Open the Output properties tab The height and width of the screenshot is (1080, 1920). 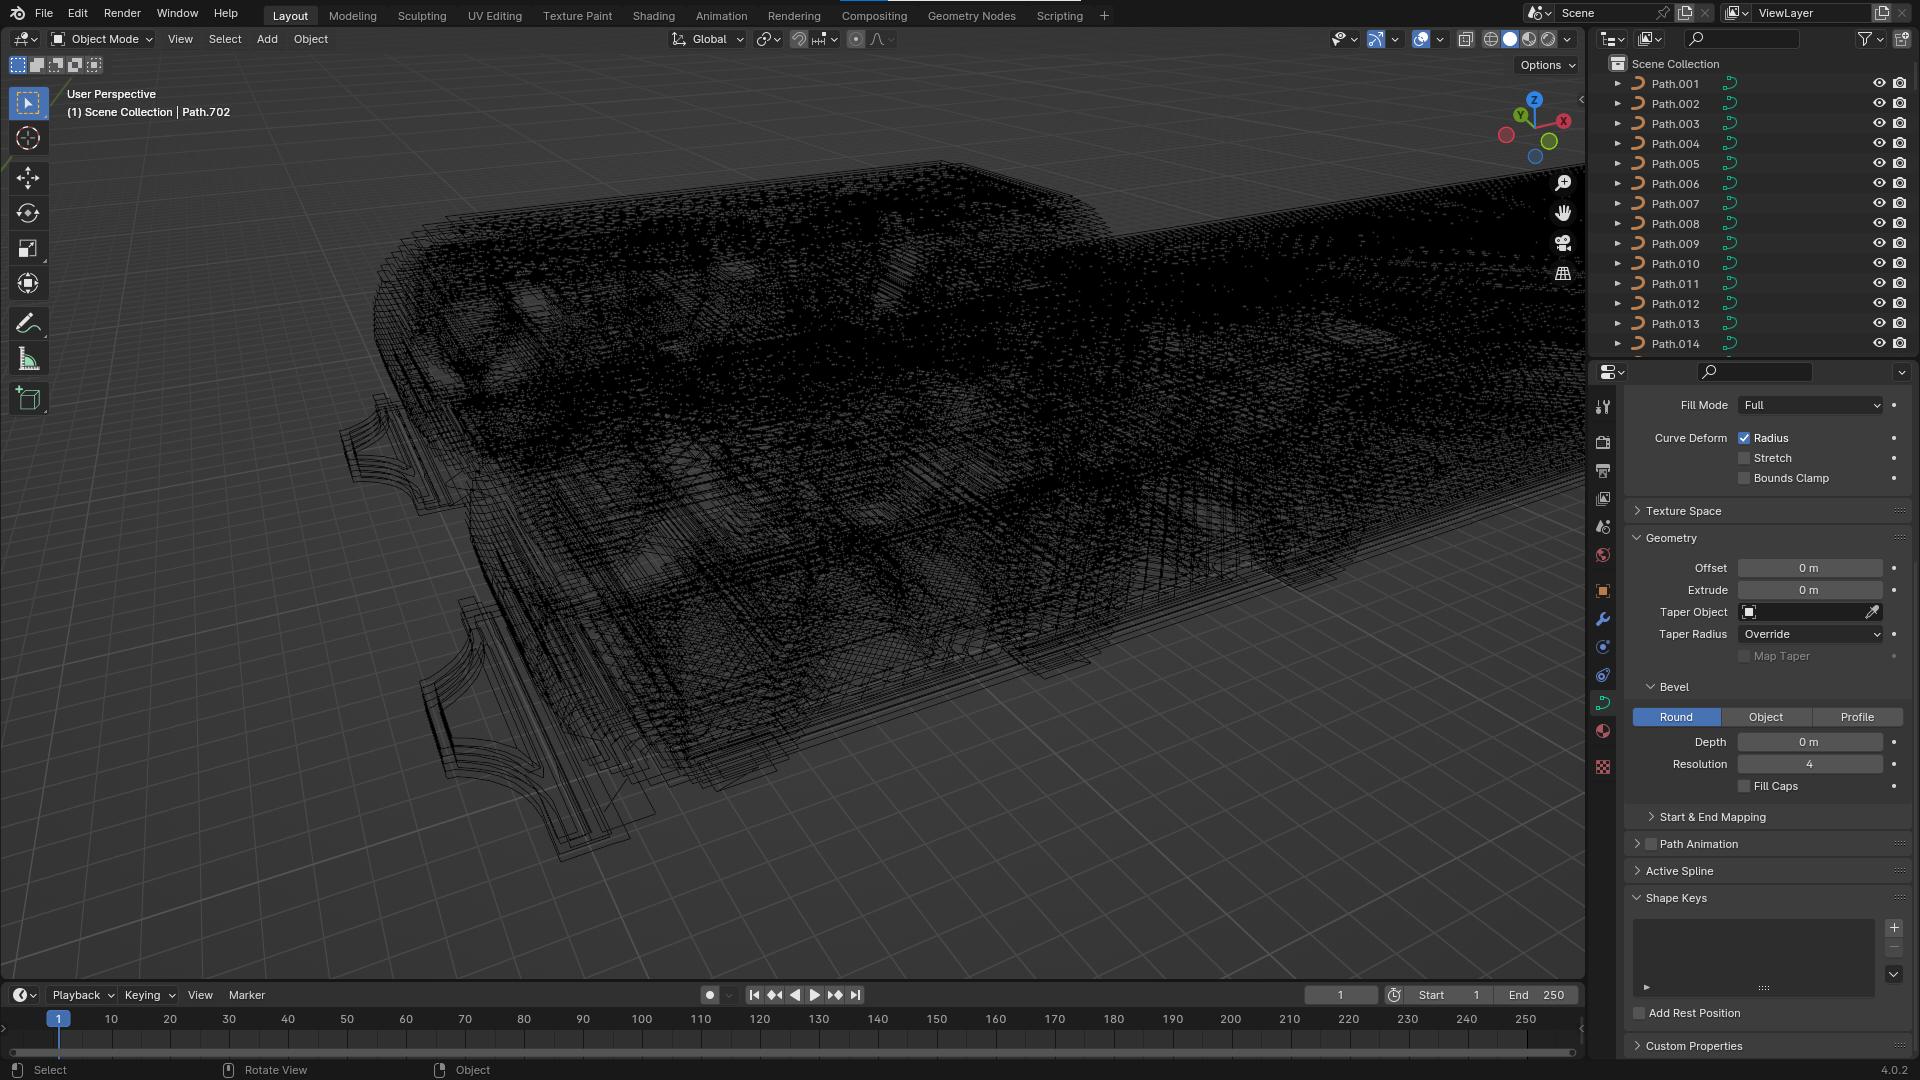1603,470
